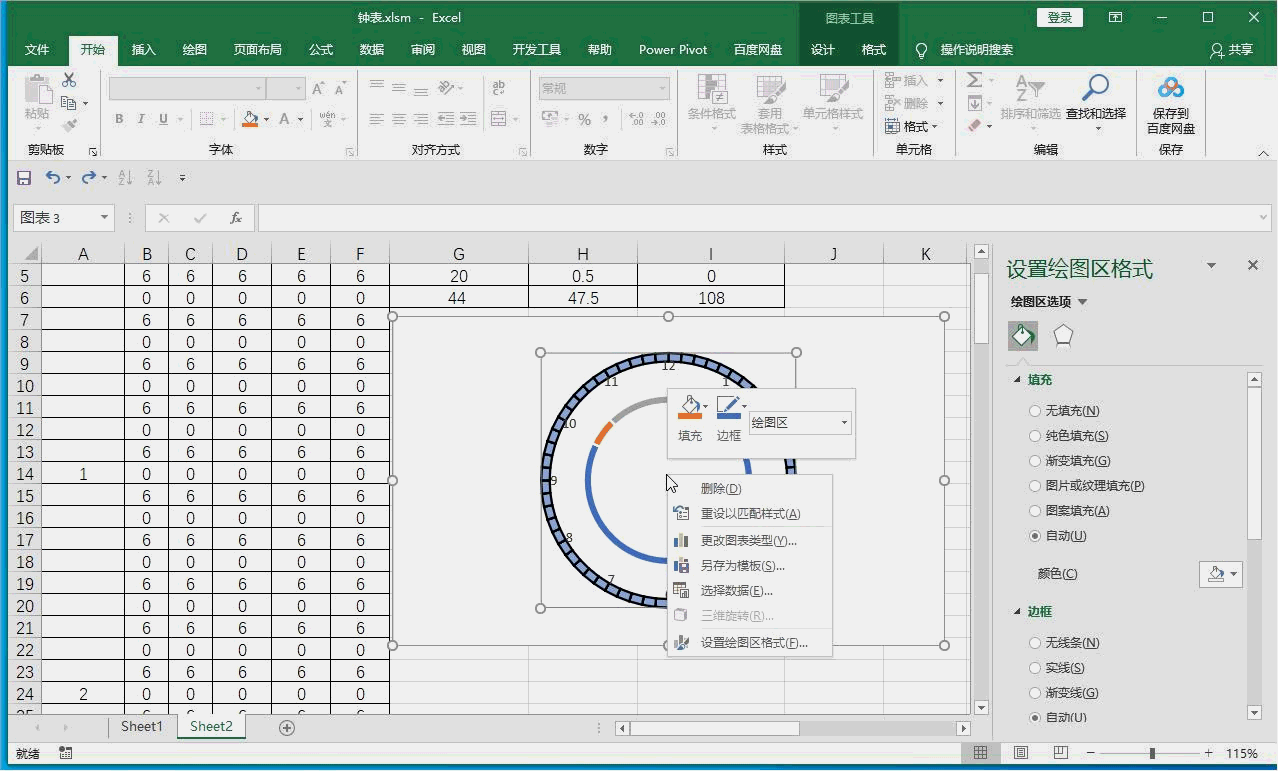Expand the 绘图区选项 dropdown in pane
Image resolution: width=1278 pixels, height=771 pixels.
tap(1082, 302)
